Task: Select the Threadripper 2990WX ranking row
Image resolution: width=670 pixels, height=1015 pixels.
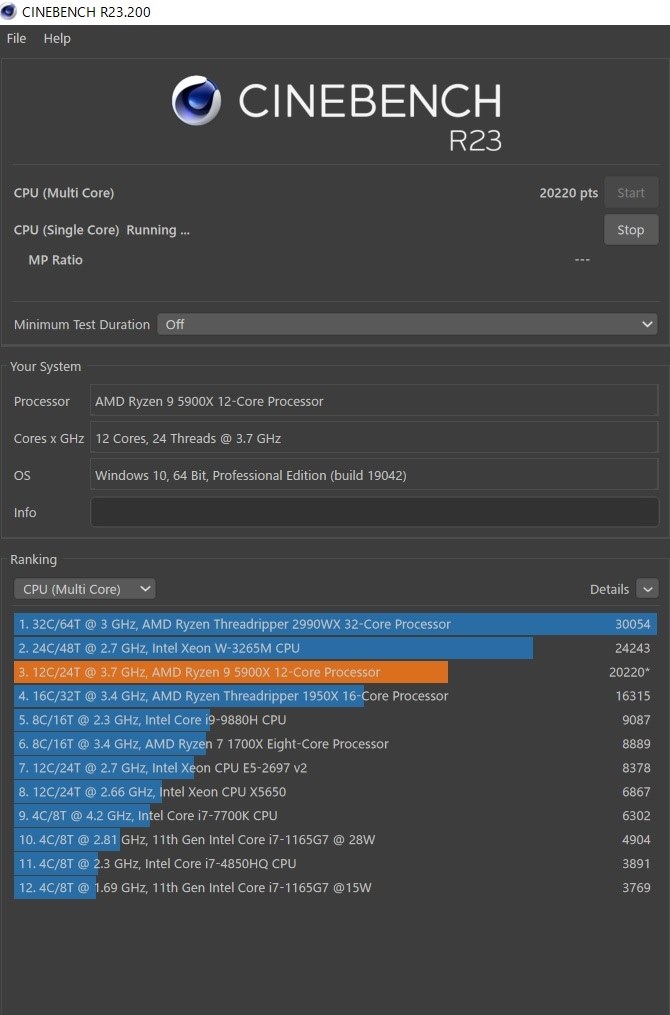Action: (x=335, y=624)
